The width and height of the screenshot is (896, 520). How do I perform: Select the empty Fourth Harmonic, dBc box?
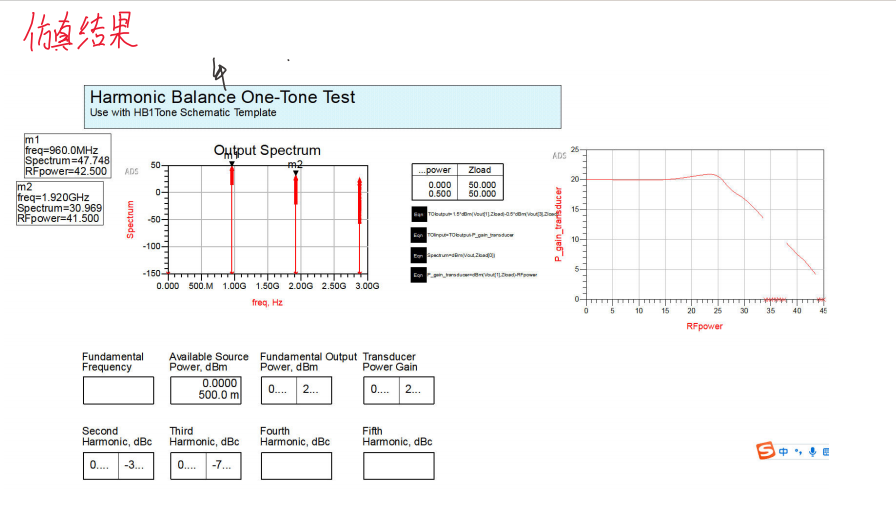[296, 466]
